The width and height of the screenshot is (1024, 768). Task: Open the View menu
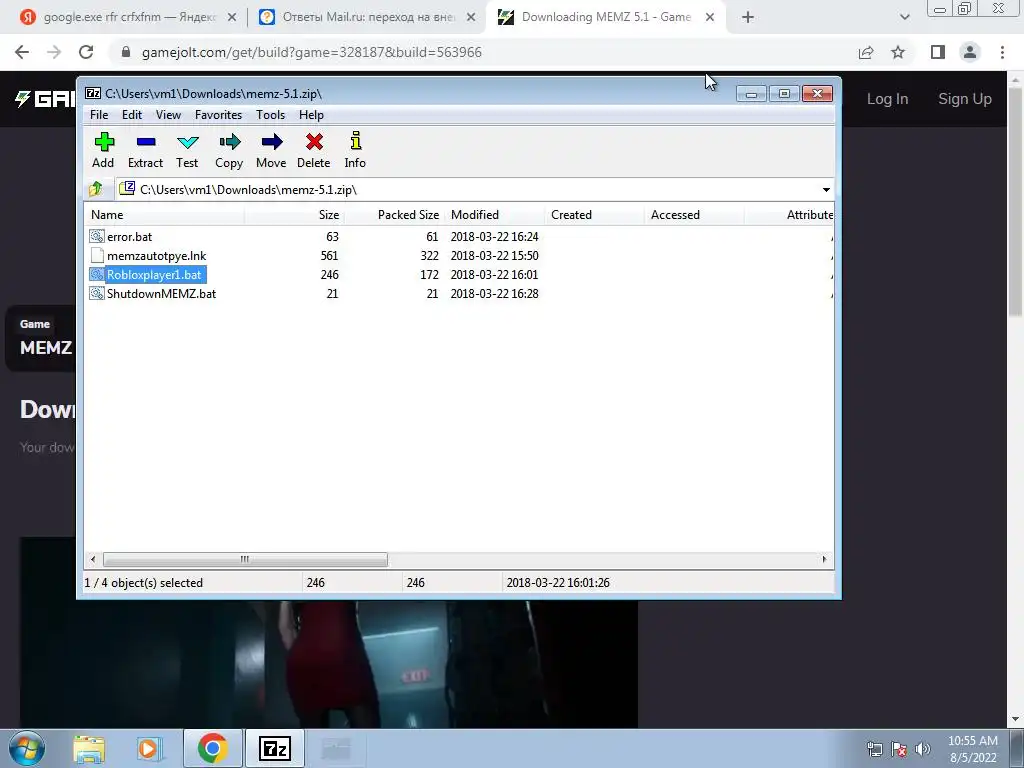pyautogui.click(x=168, y=115)
